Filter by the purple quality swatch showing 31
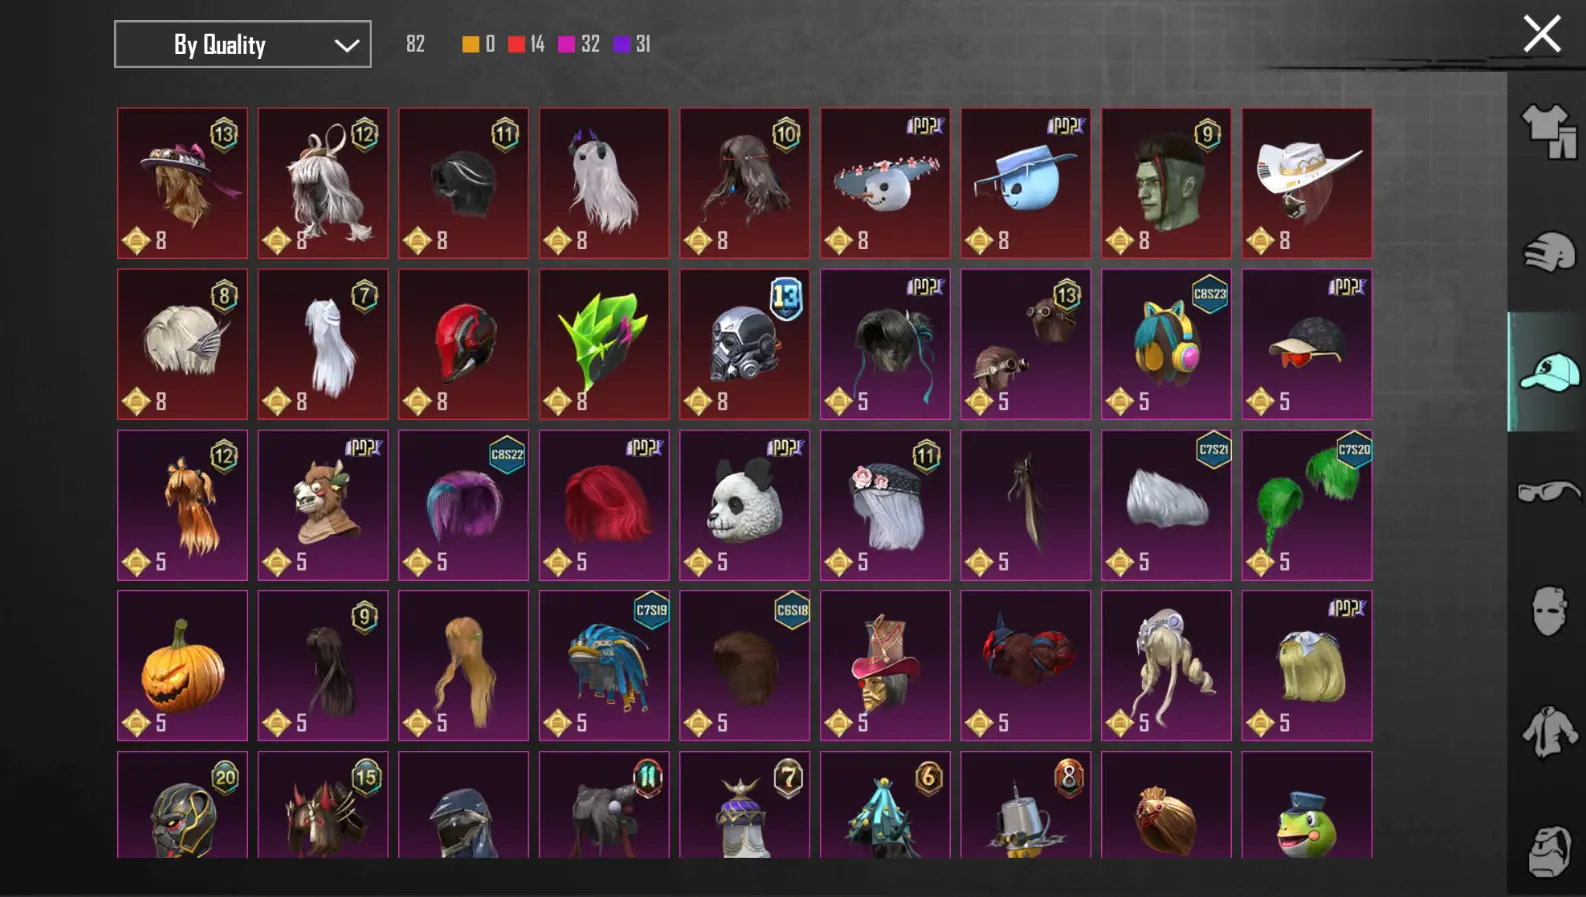1586x897 pixels. [622, 44]
